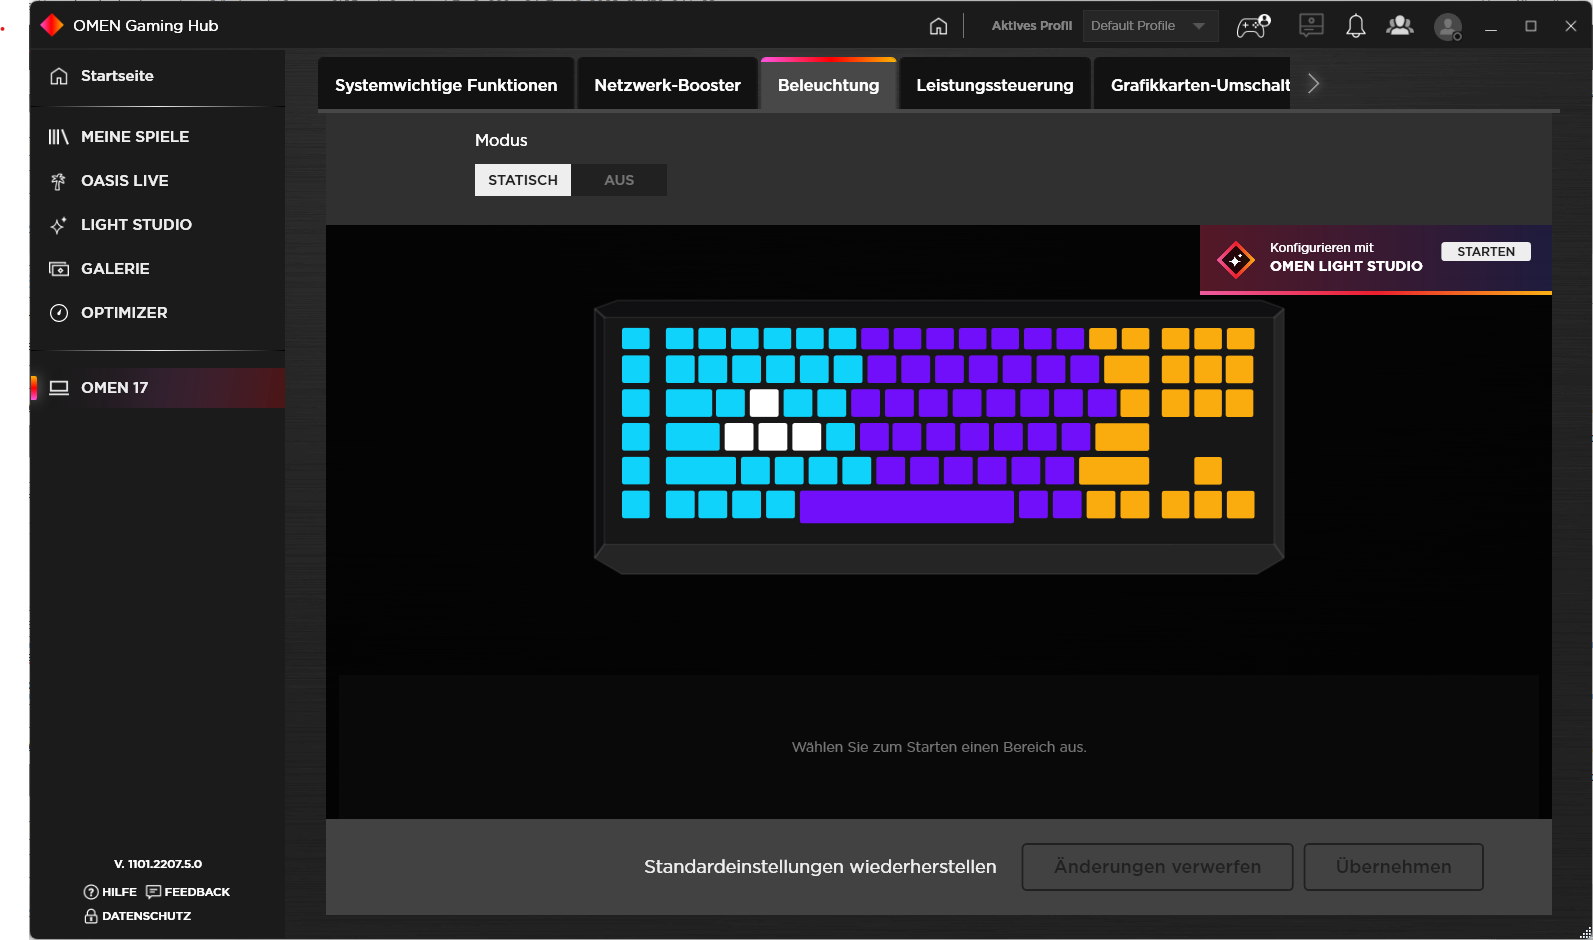Click the 'Konfigurieren mit' banner text

(x=1322, y=248)
